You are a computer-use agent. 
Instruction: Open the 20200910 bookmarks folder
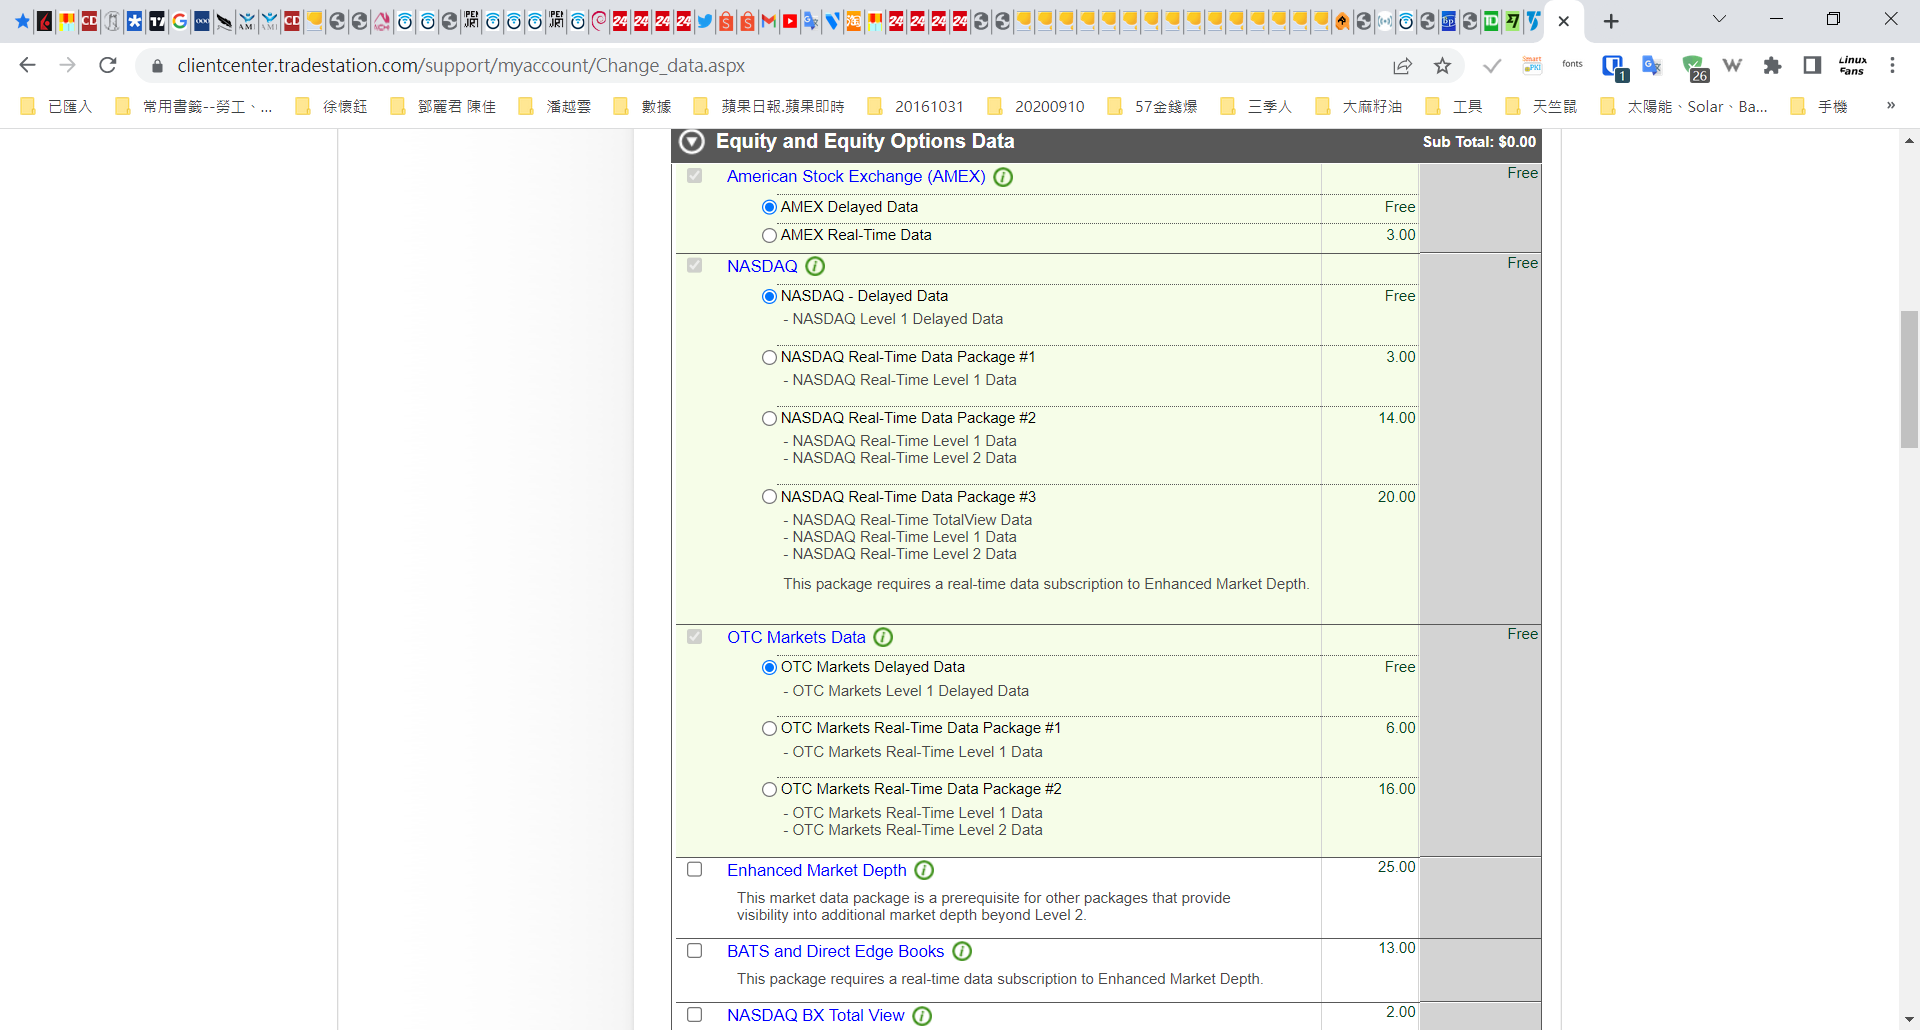1035,106
